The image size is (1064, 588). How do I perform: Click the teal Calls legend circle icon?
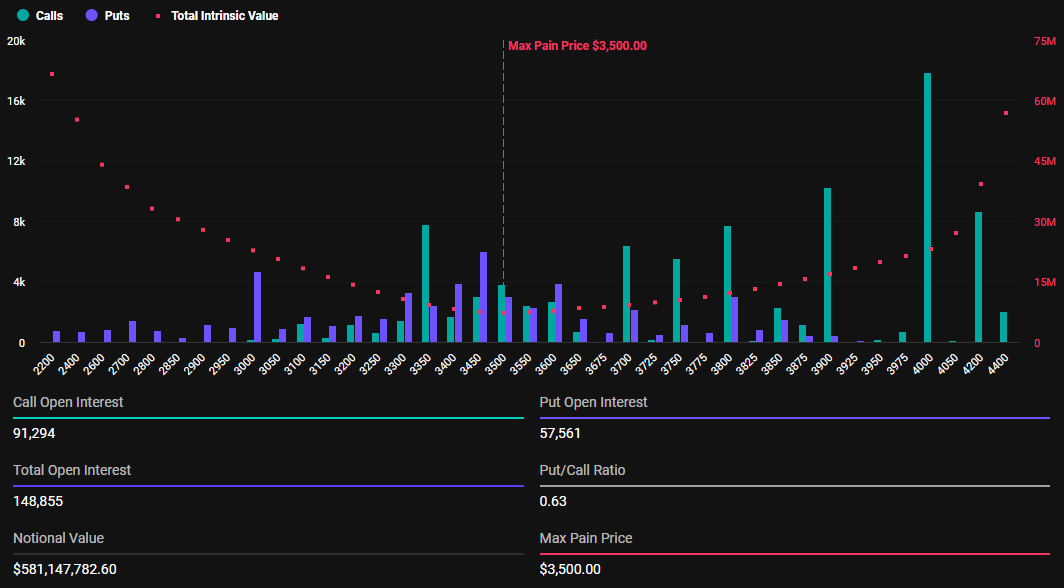23,16
